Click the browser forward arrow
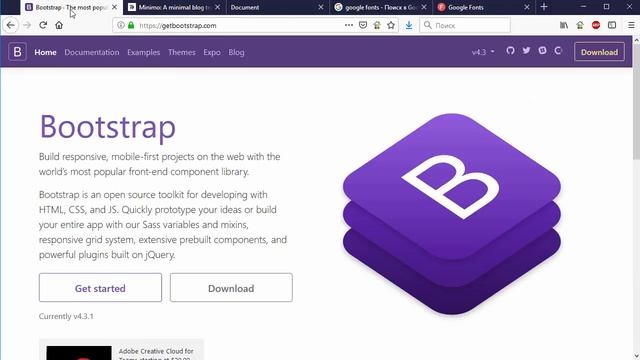 [x=27, y=25]
